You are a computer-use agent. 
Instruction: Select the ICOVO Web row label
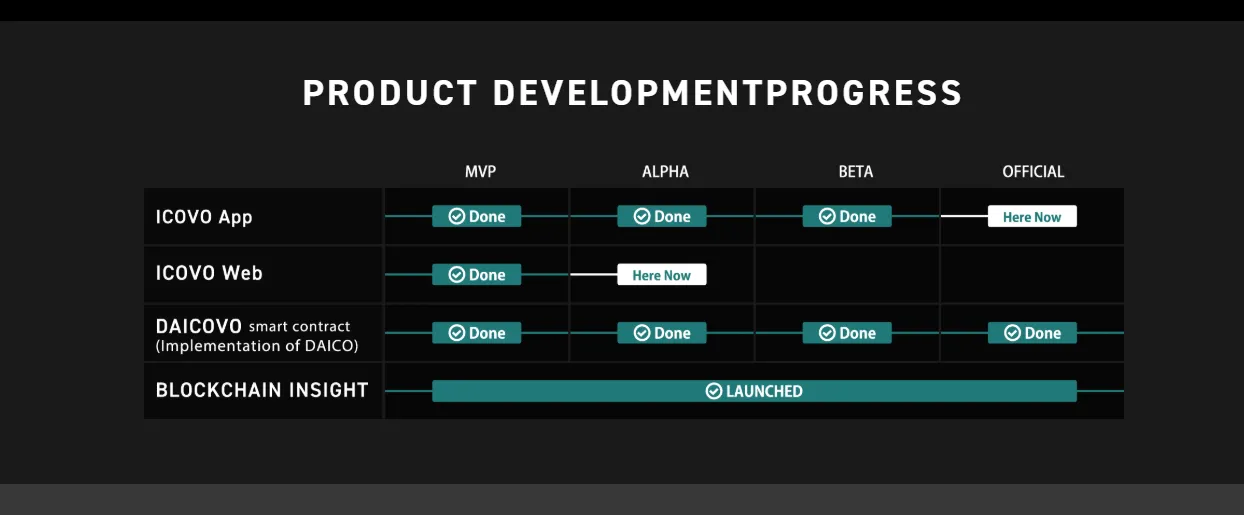tap(209, 273)
